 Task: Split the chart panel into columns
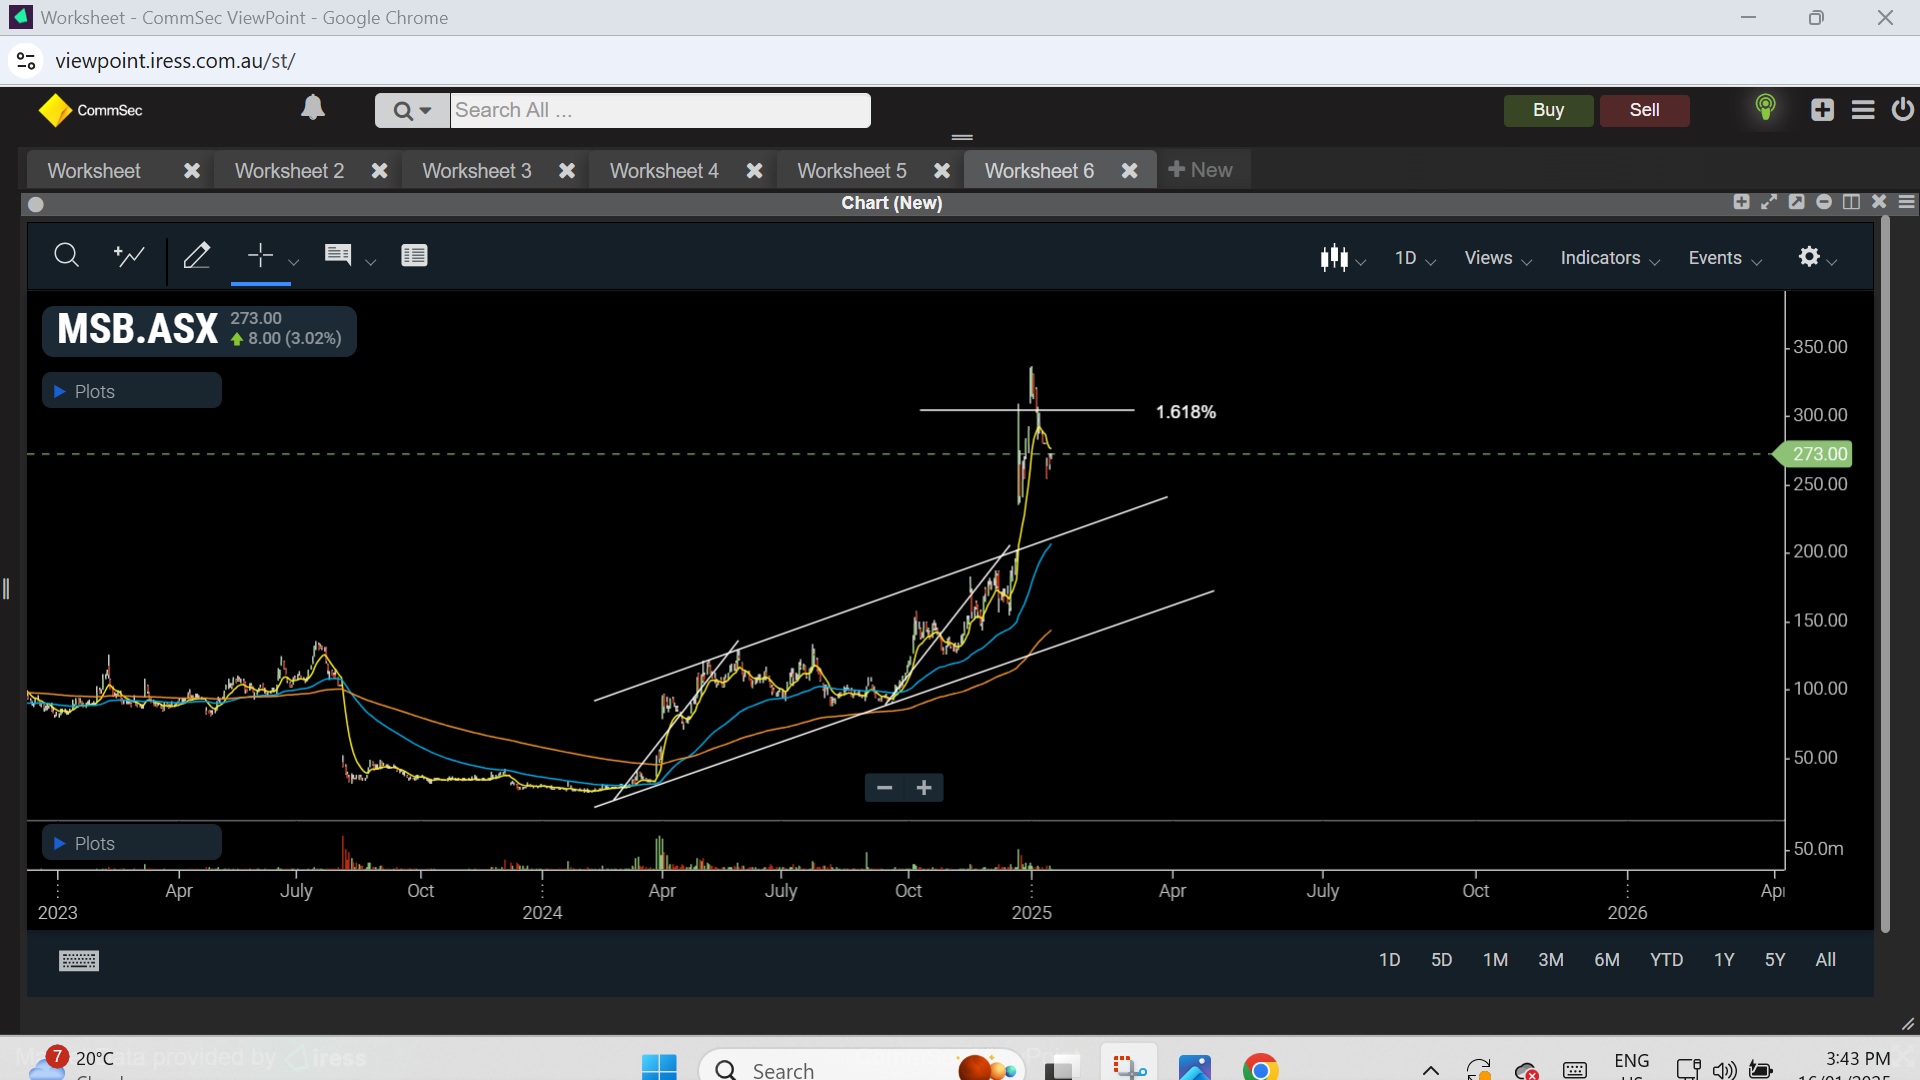[x=1852, y=202]
